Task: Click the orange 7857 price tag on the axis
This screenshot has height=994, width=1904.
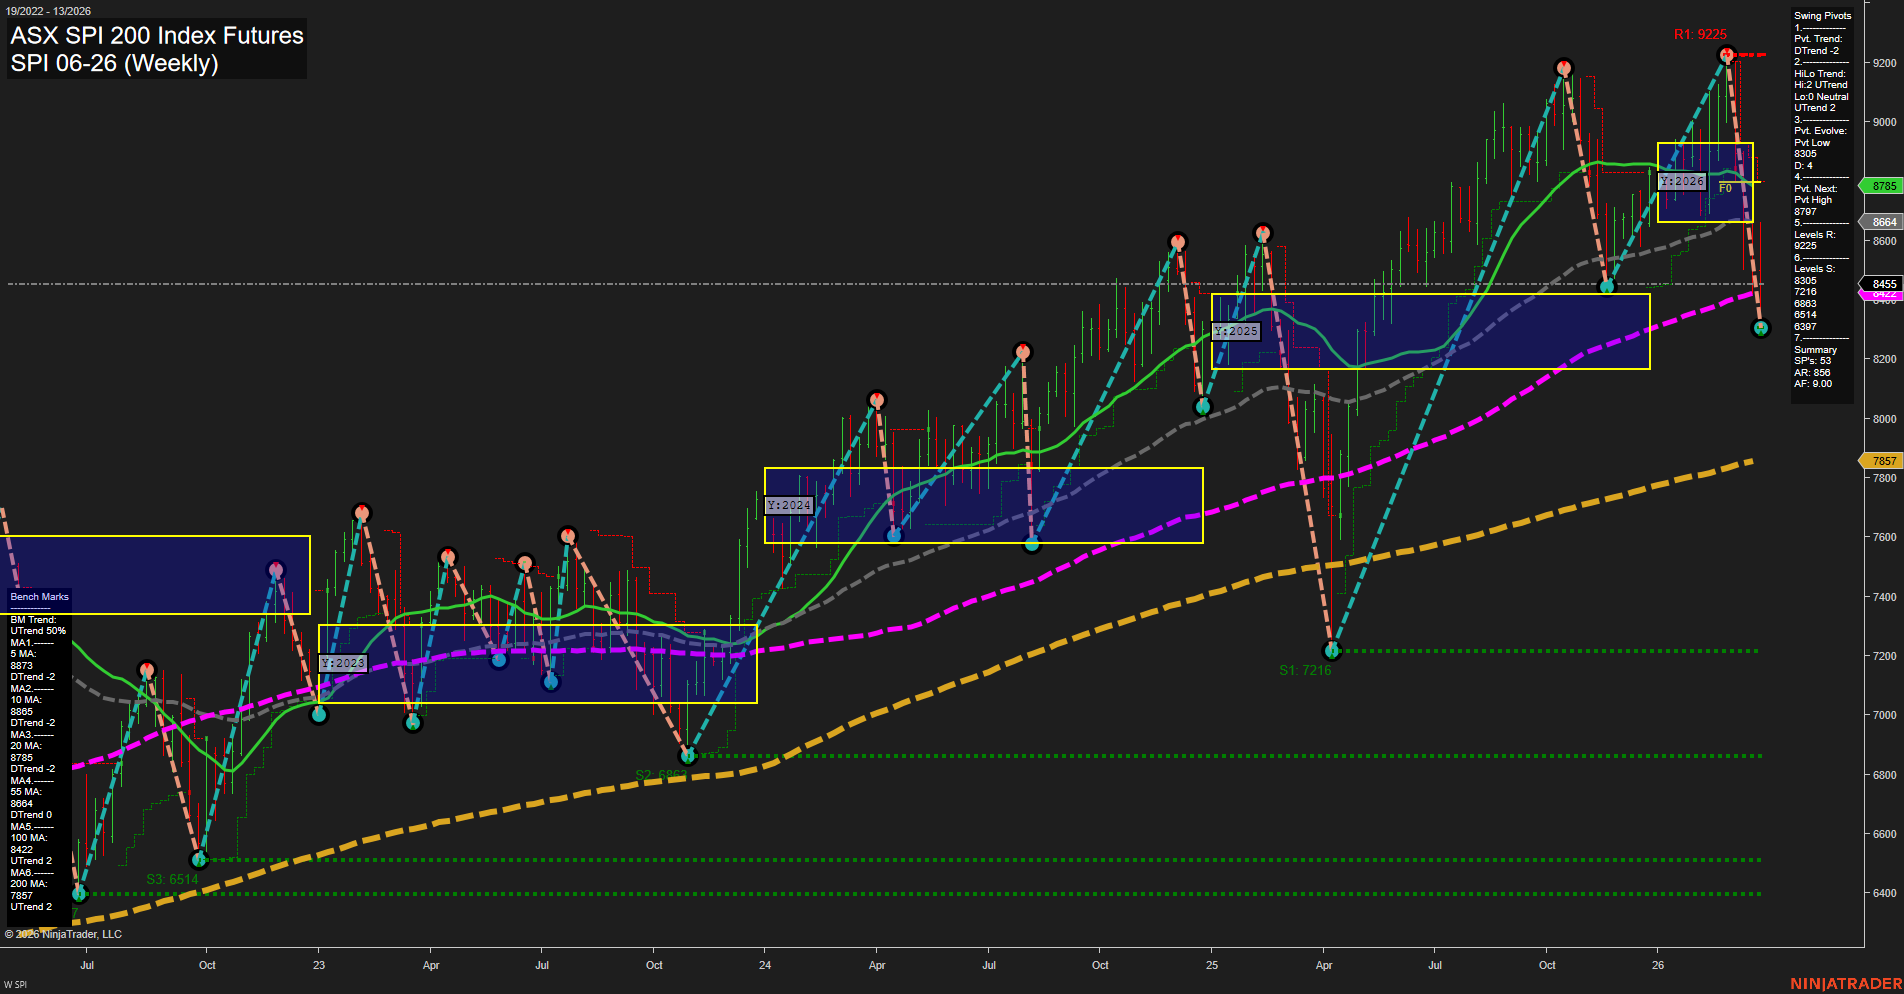Action: pyautogui.click(x=1881, y=461)
